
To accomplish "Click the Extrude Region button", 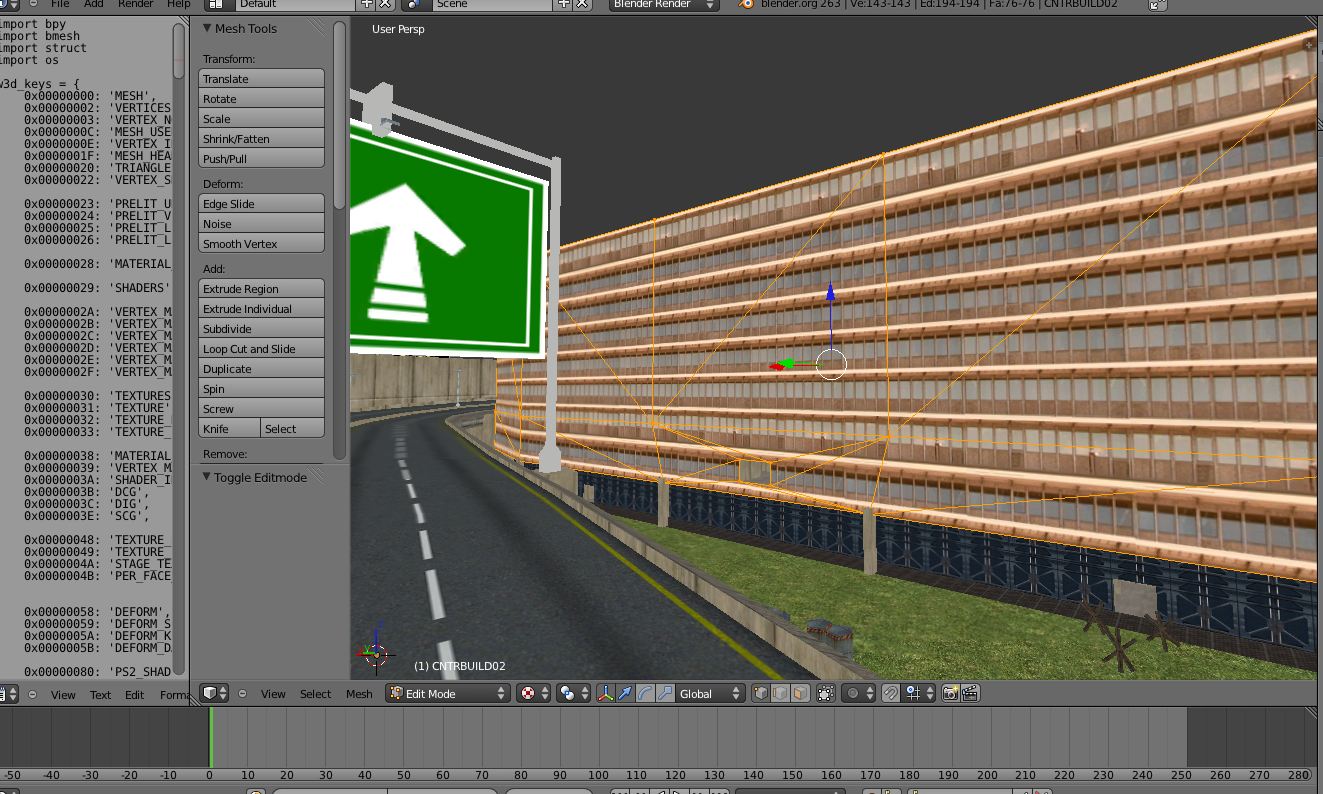I will coord(261,289).
